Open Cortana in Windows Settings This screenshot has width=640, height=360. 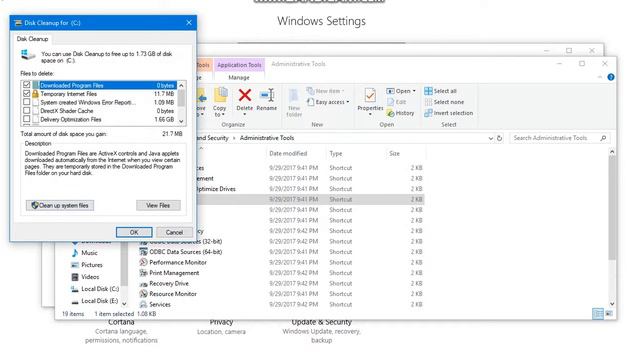point(121,331)
